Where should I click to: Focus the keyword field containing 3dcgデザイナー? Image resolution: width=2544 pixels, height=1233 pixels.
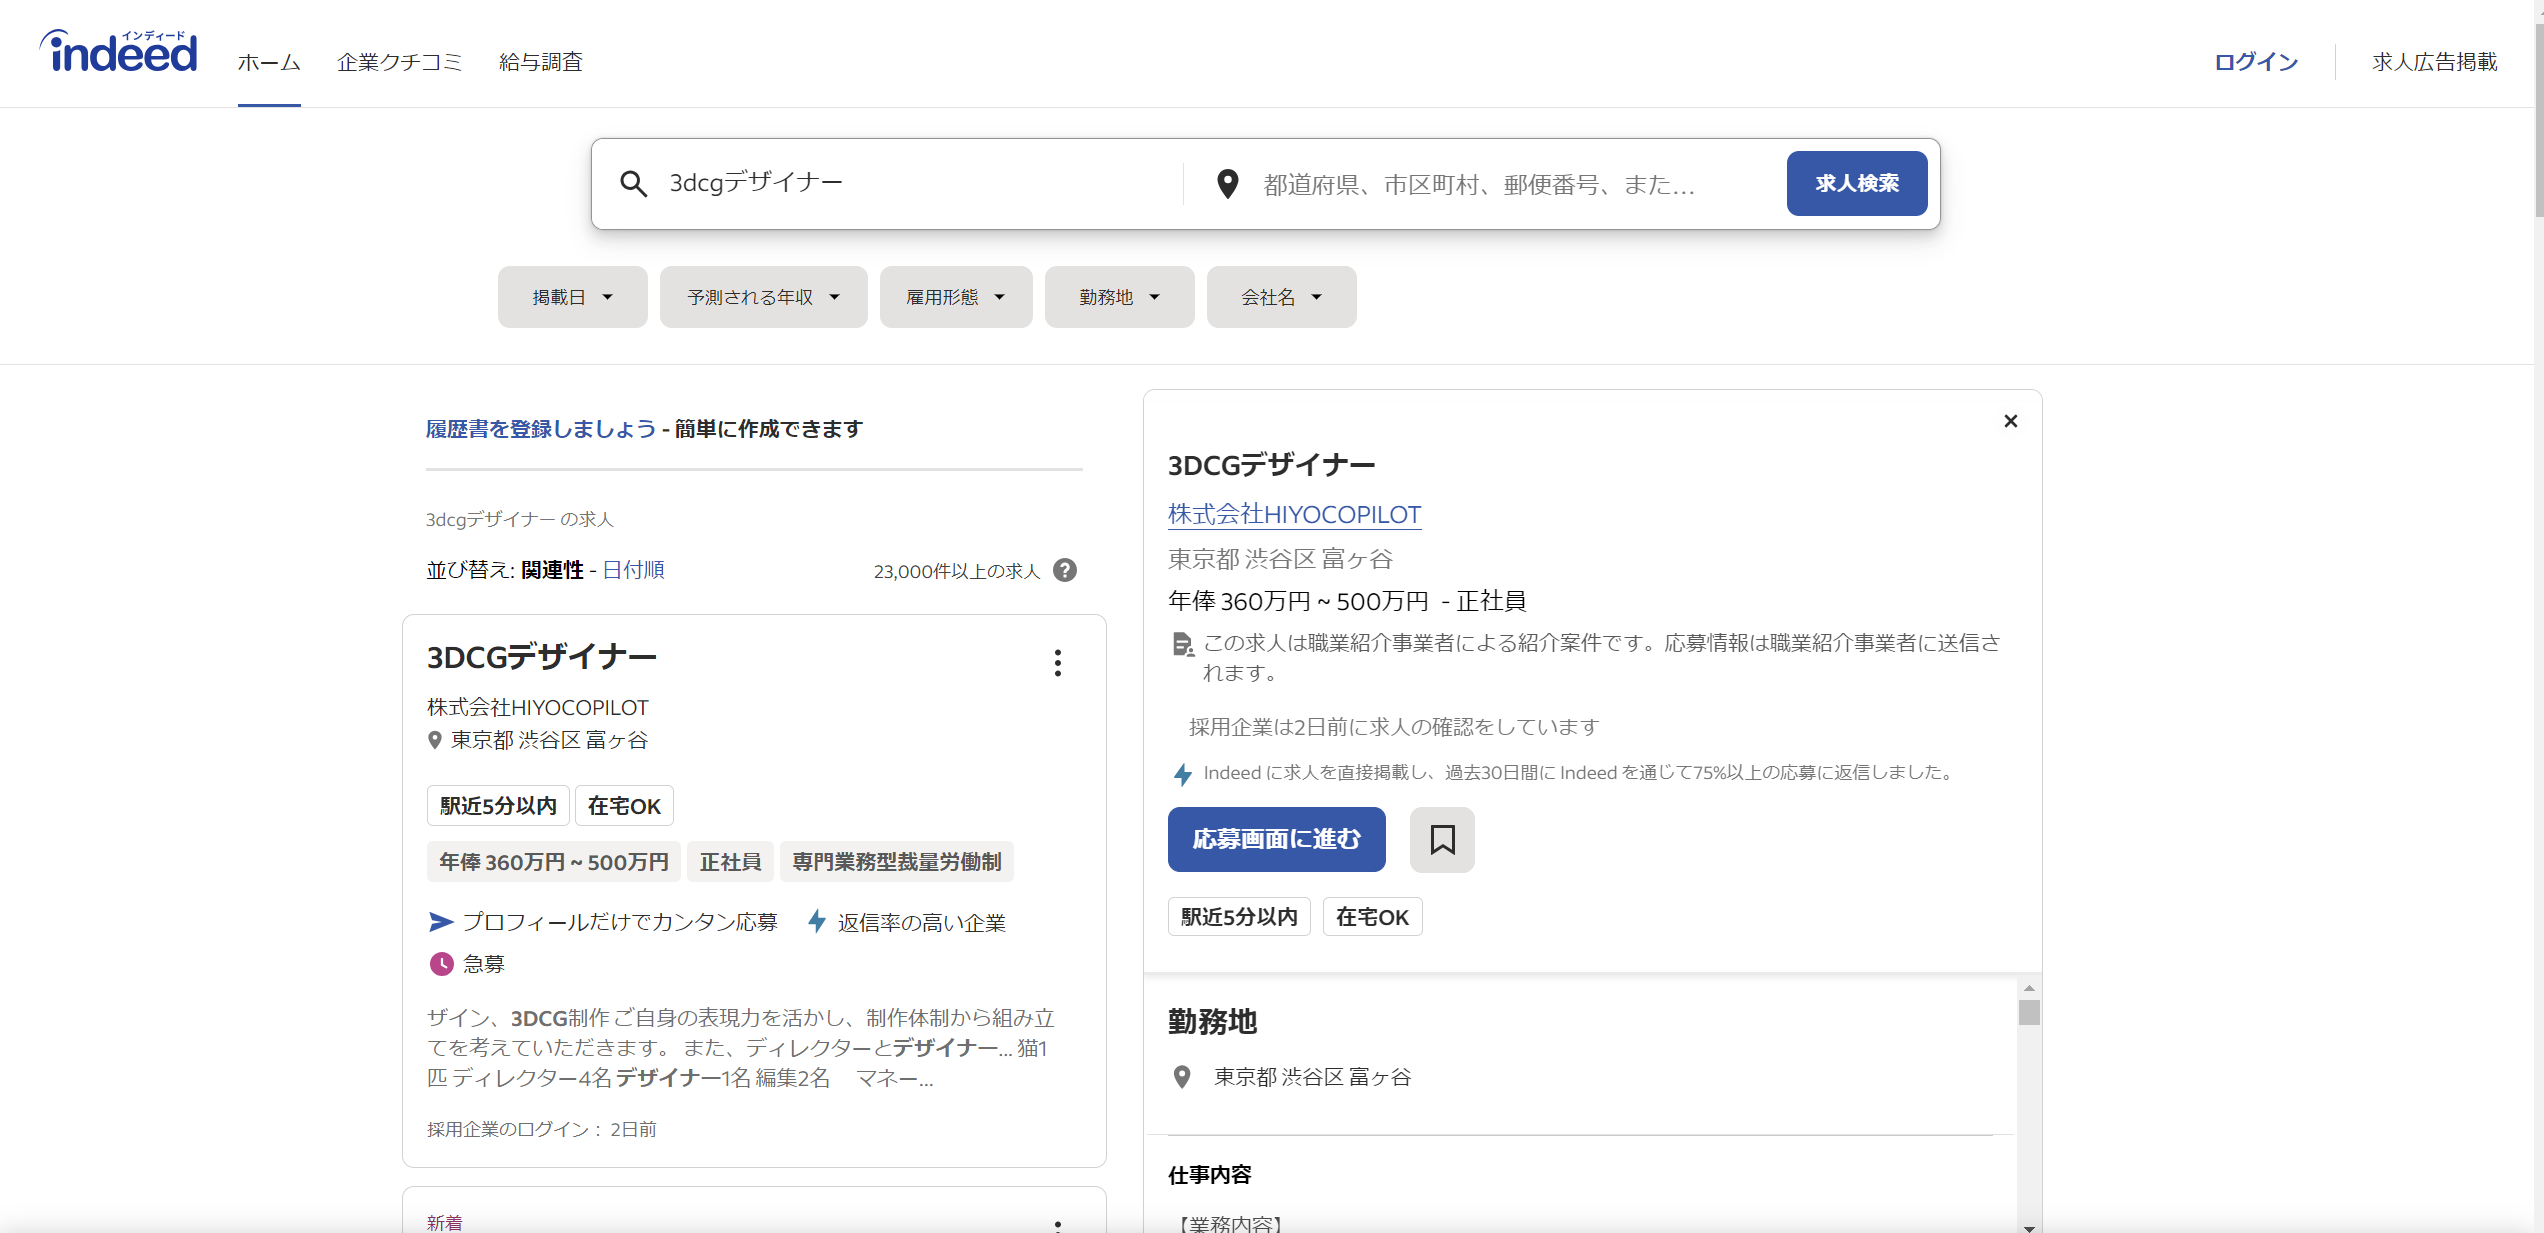[x=910, y=183]
